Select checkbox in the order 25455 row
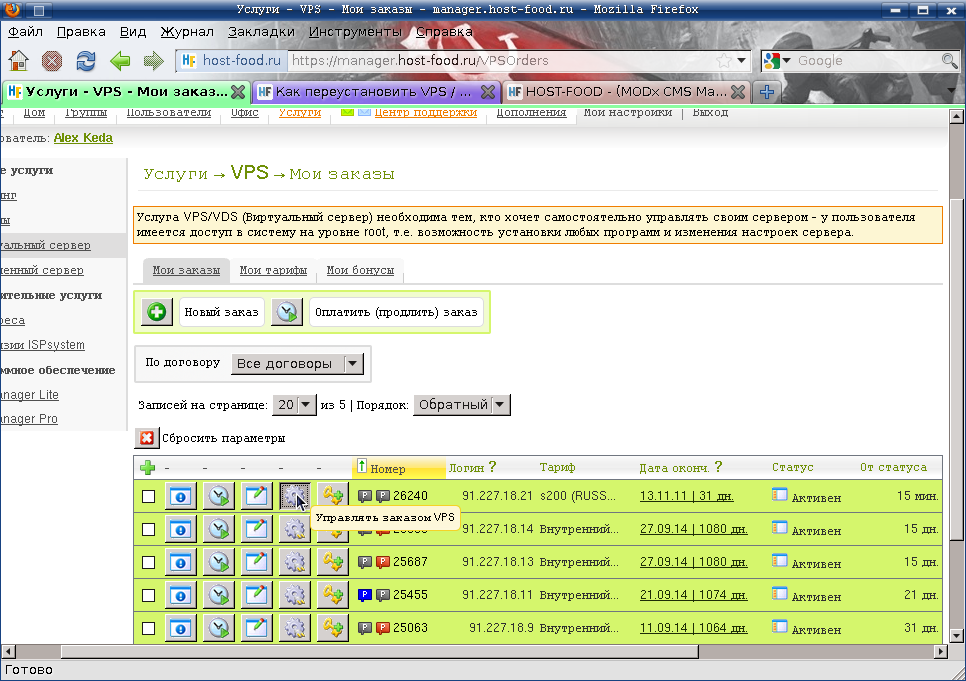Viewport: 966px width, 681px height. 148,595
